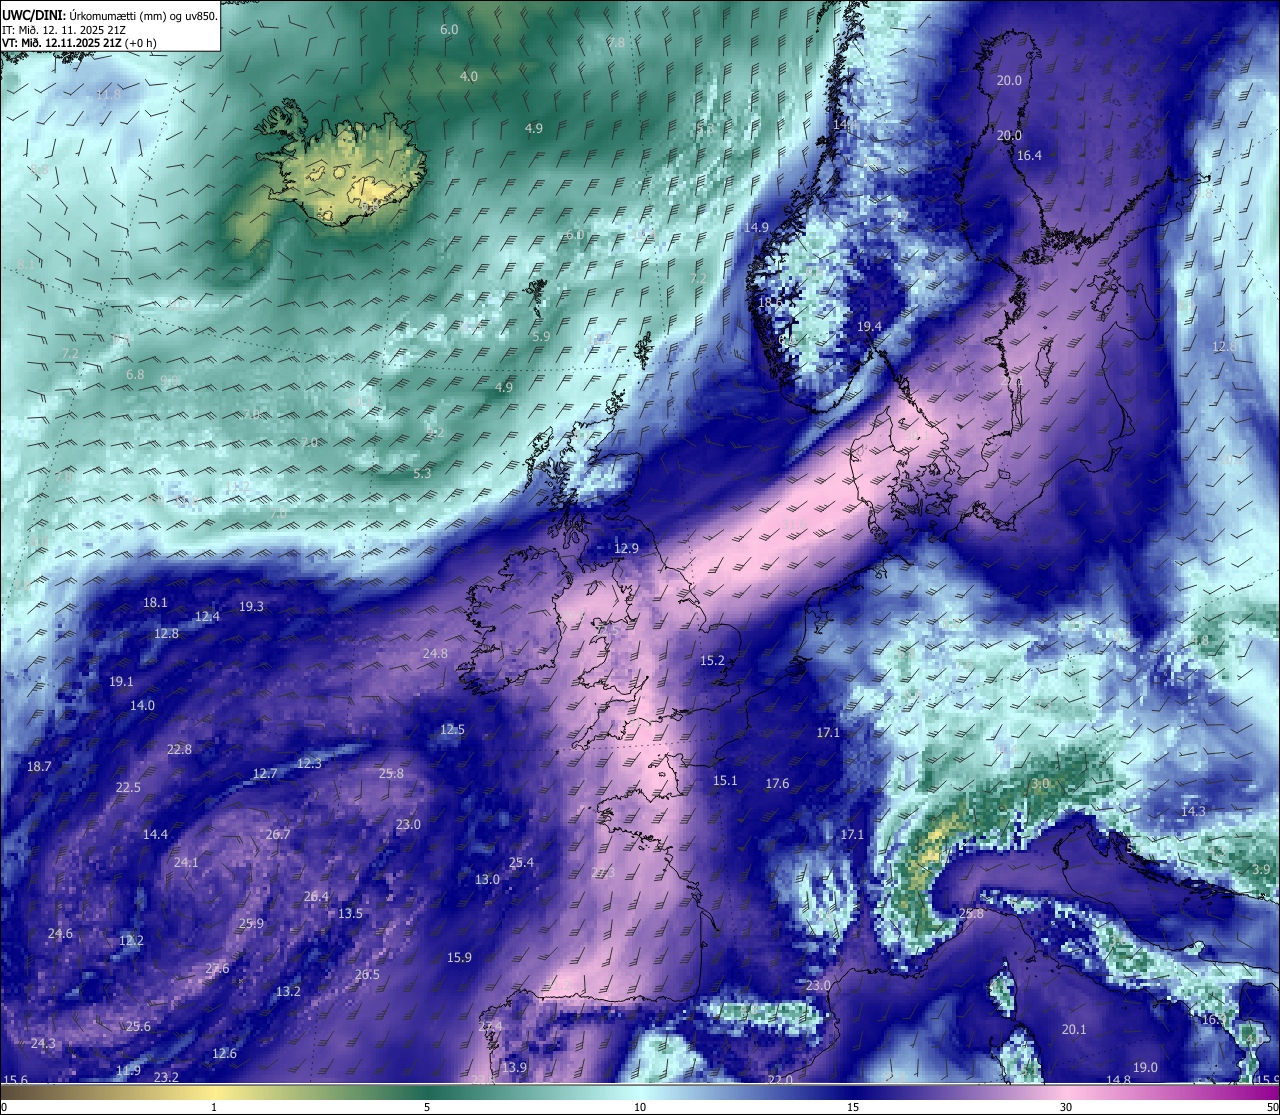Image resolution: width=1280 pixels, height=1115 pixels.
Task: Click the 26.4 value on the map
Action: (316, 897)
